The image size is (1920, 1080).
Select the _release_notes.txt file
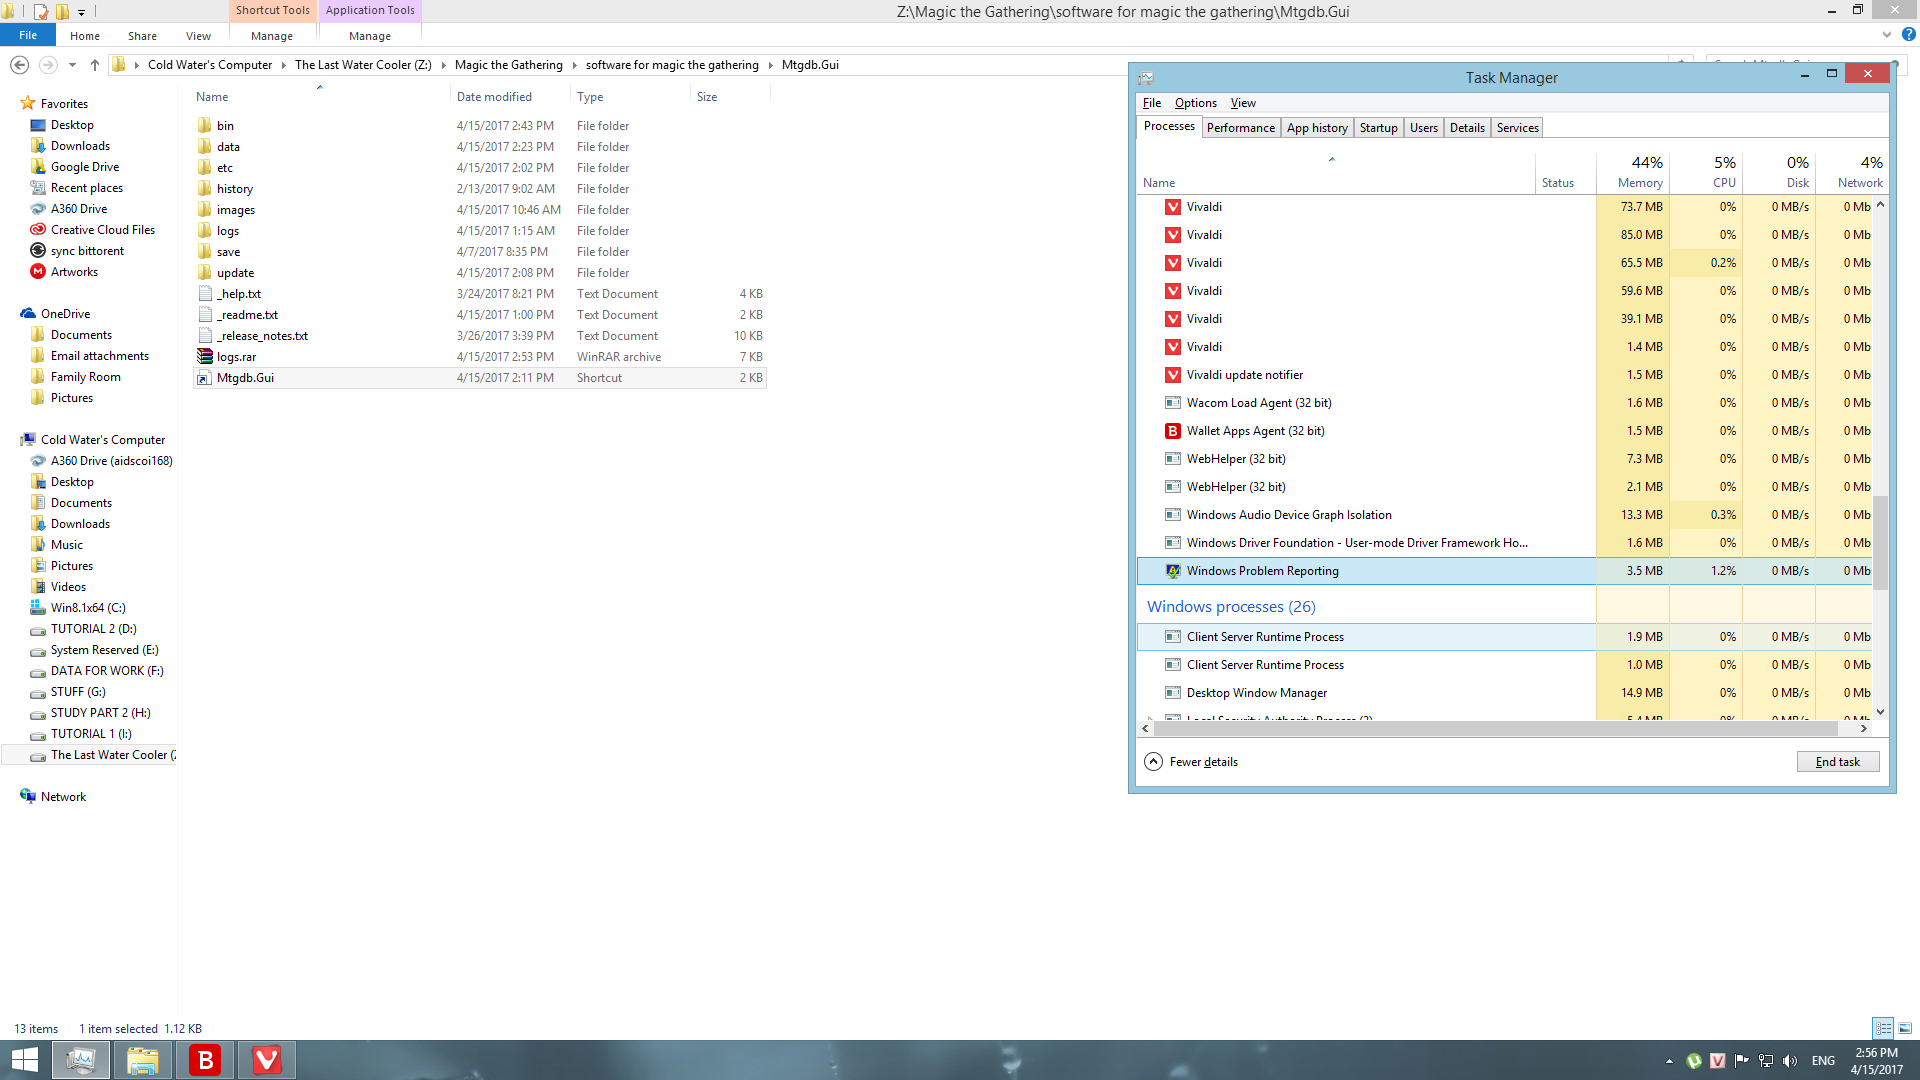[262, 336]
